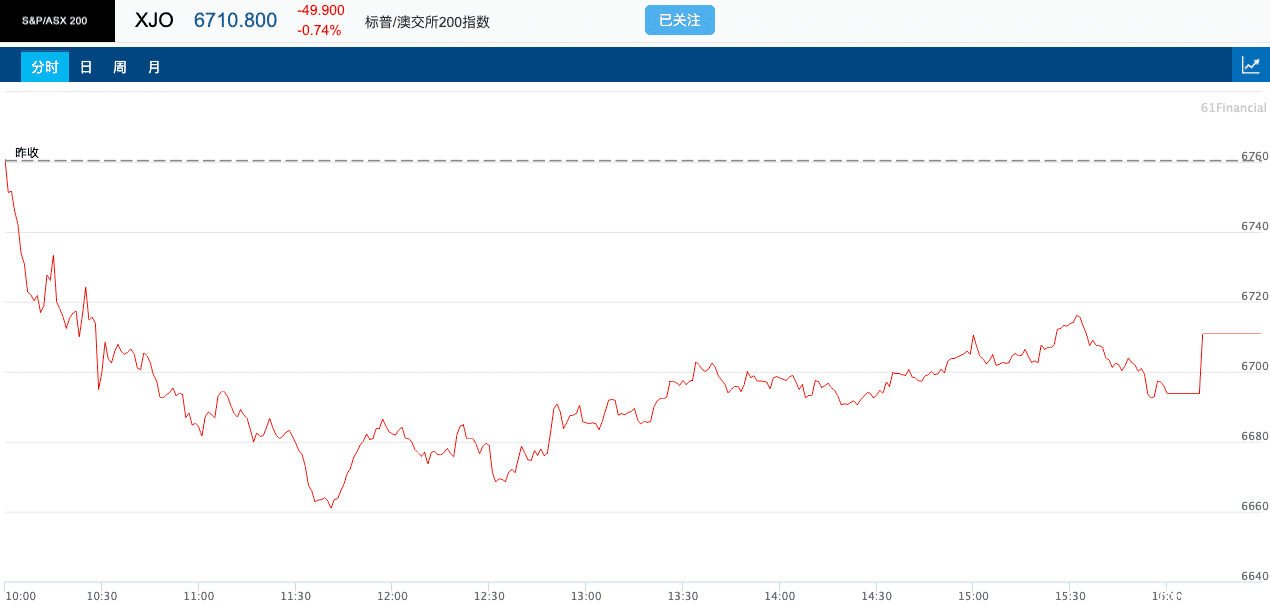The image size is (1270, 610).
Task: Switch to the 日 daily tab
Action: point(86,67)
